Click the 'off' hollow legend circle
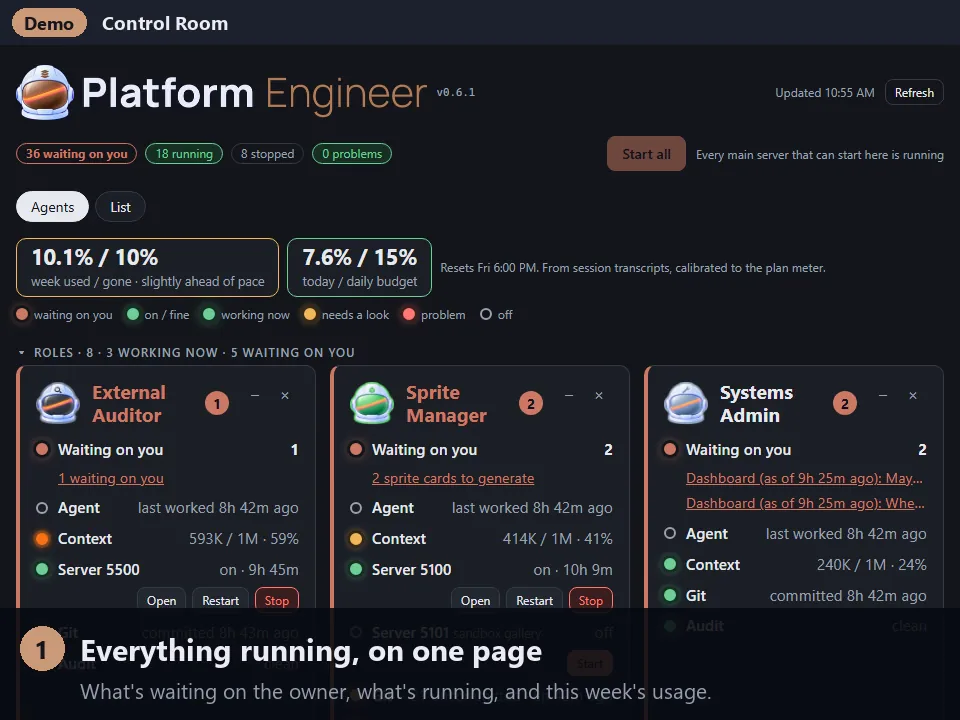Screen dimensions: 960x720 click(486, 315)
